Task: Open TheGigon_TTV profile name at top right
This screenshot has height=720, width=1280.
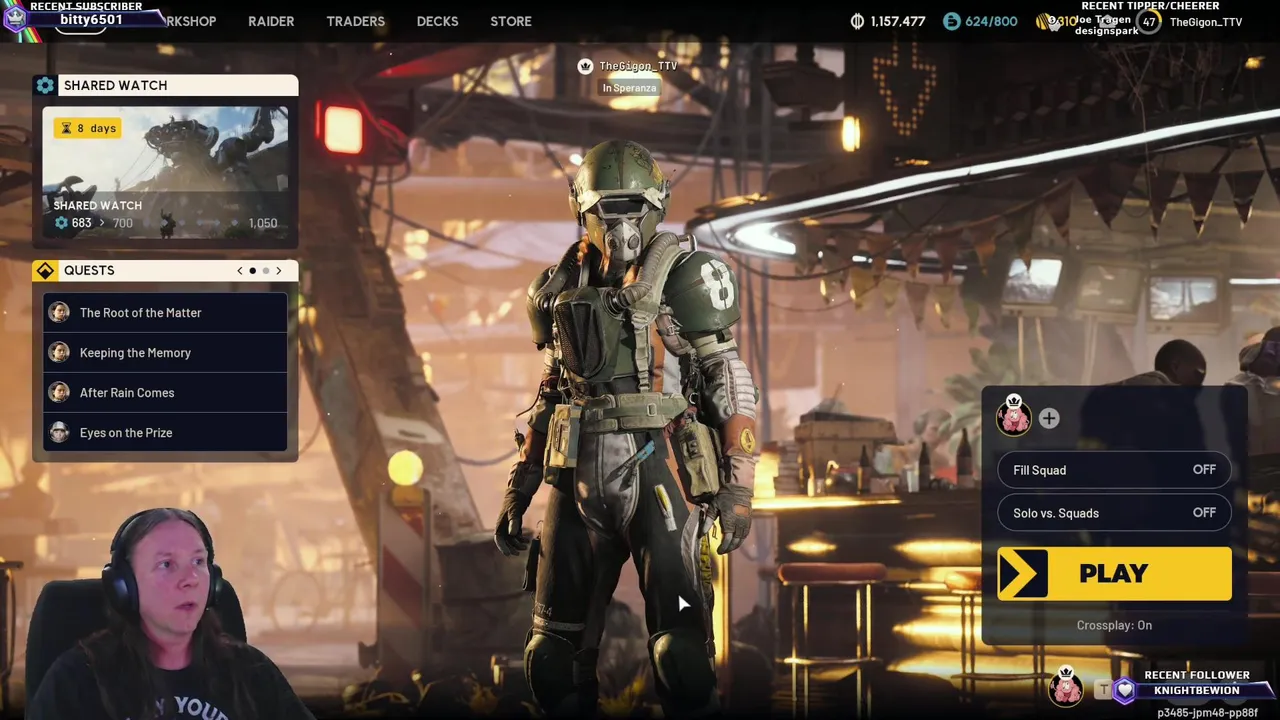Action: (1206, 22)
